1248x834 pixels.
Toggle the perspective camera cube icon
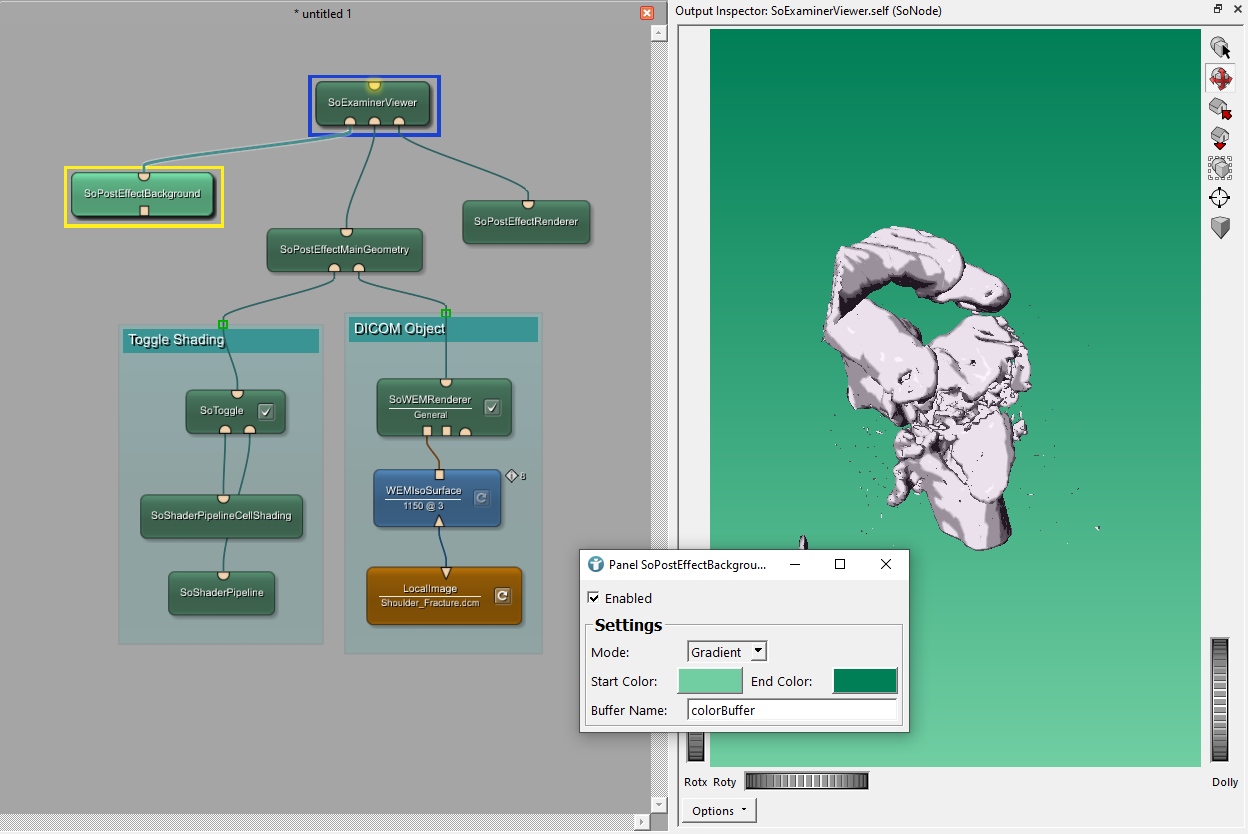coord(1220,227)
